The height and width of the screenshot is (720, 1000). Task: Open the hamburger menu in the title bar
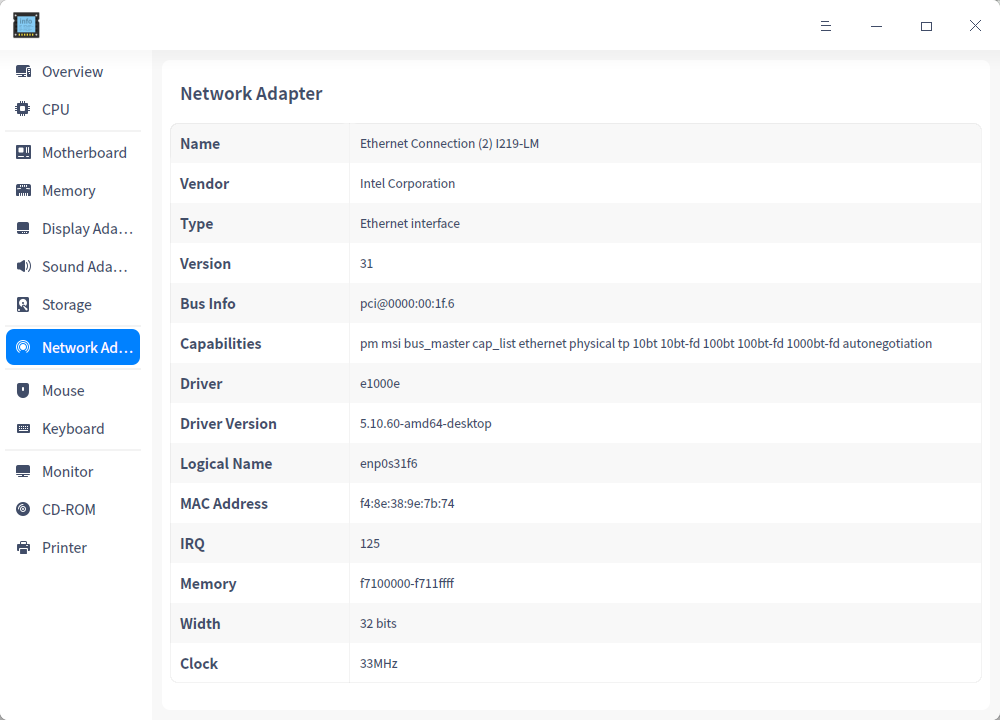[826, 26]
